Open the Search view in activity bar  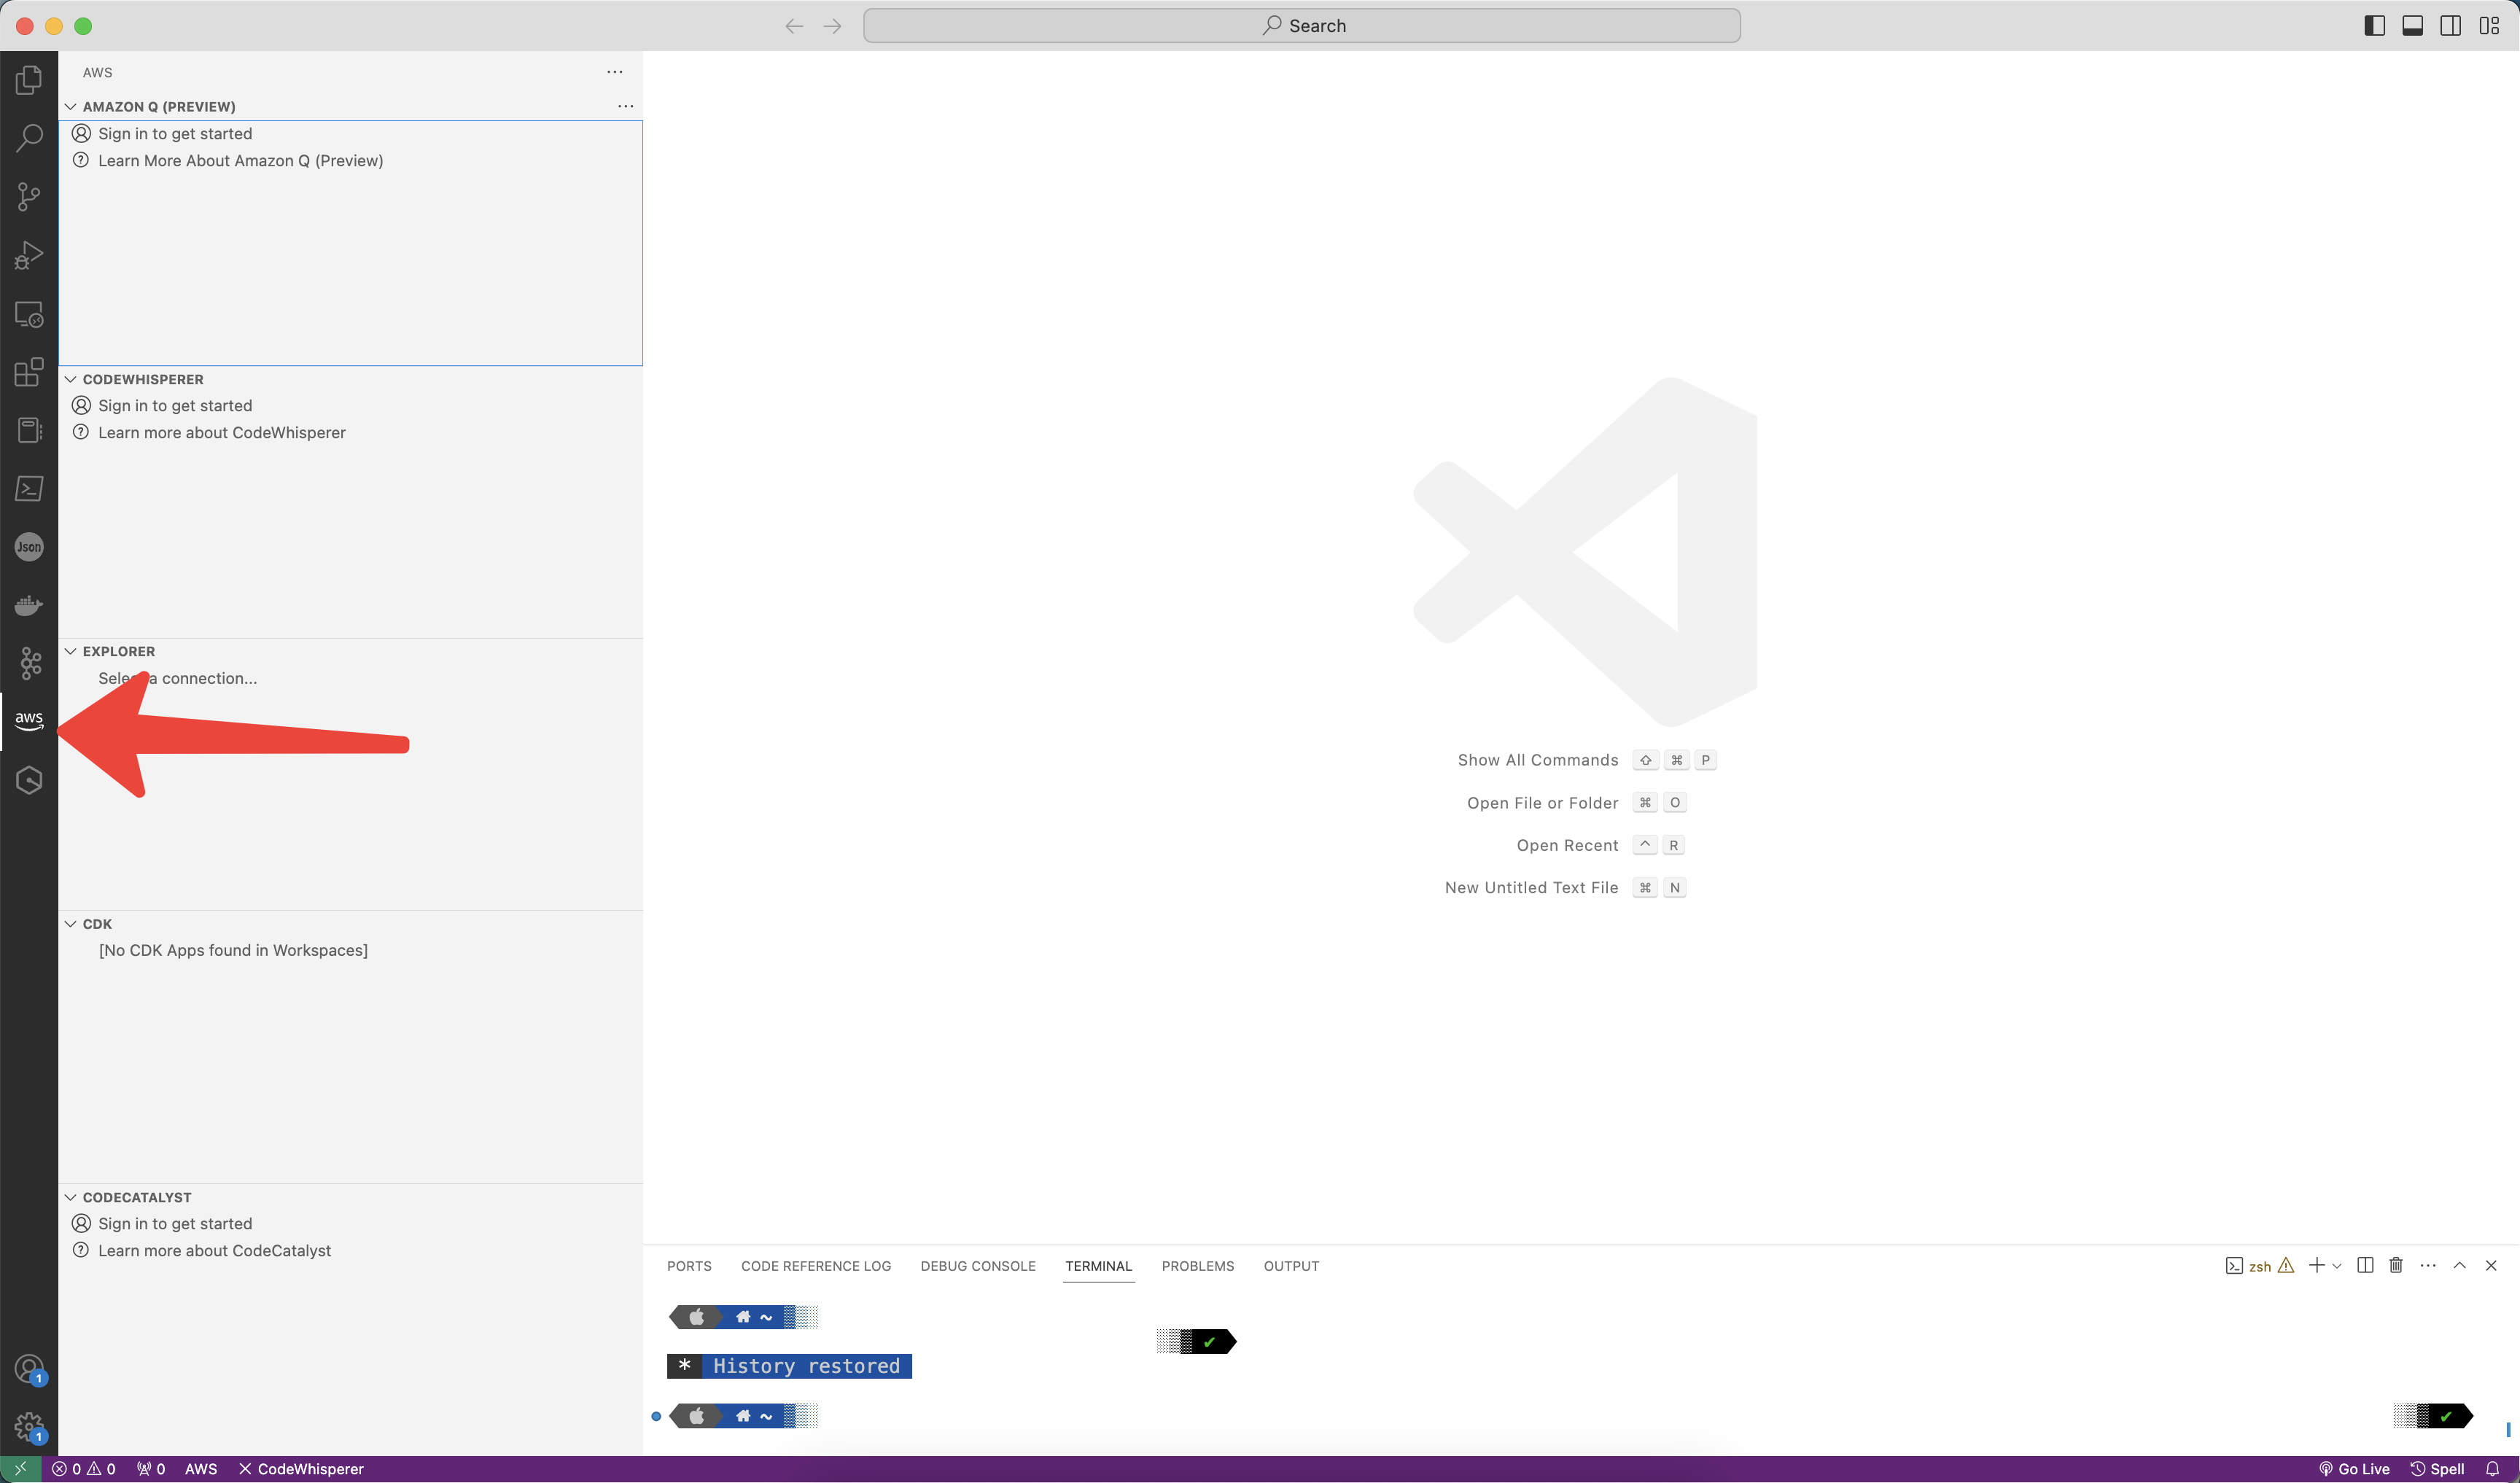(29, 138)
